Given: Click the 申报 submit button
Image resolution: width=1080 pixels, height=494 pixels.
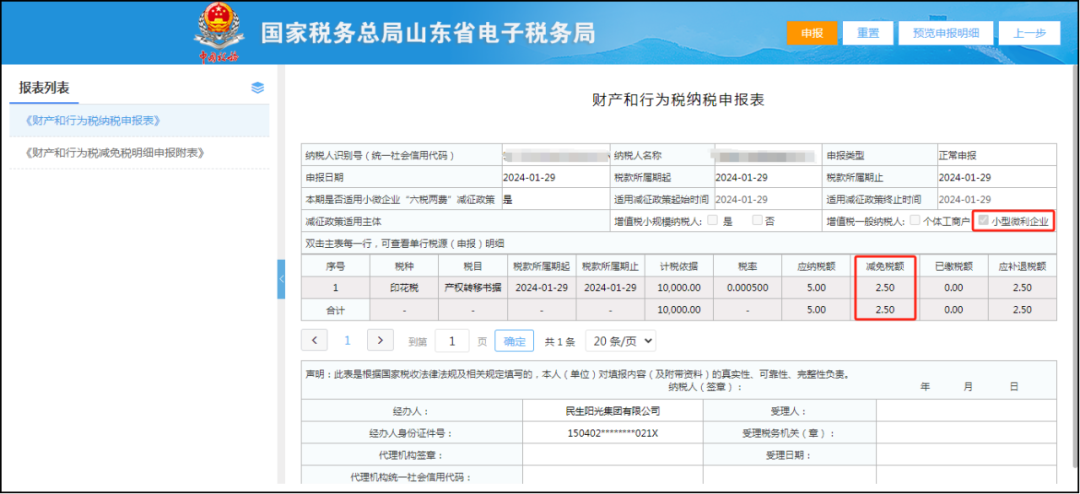Looking at the screenshot, I should [x=811, y=32].
